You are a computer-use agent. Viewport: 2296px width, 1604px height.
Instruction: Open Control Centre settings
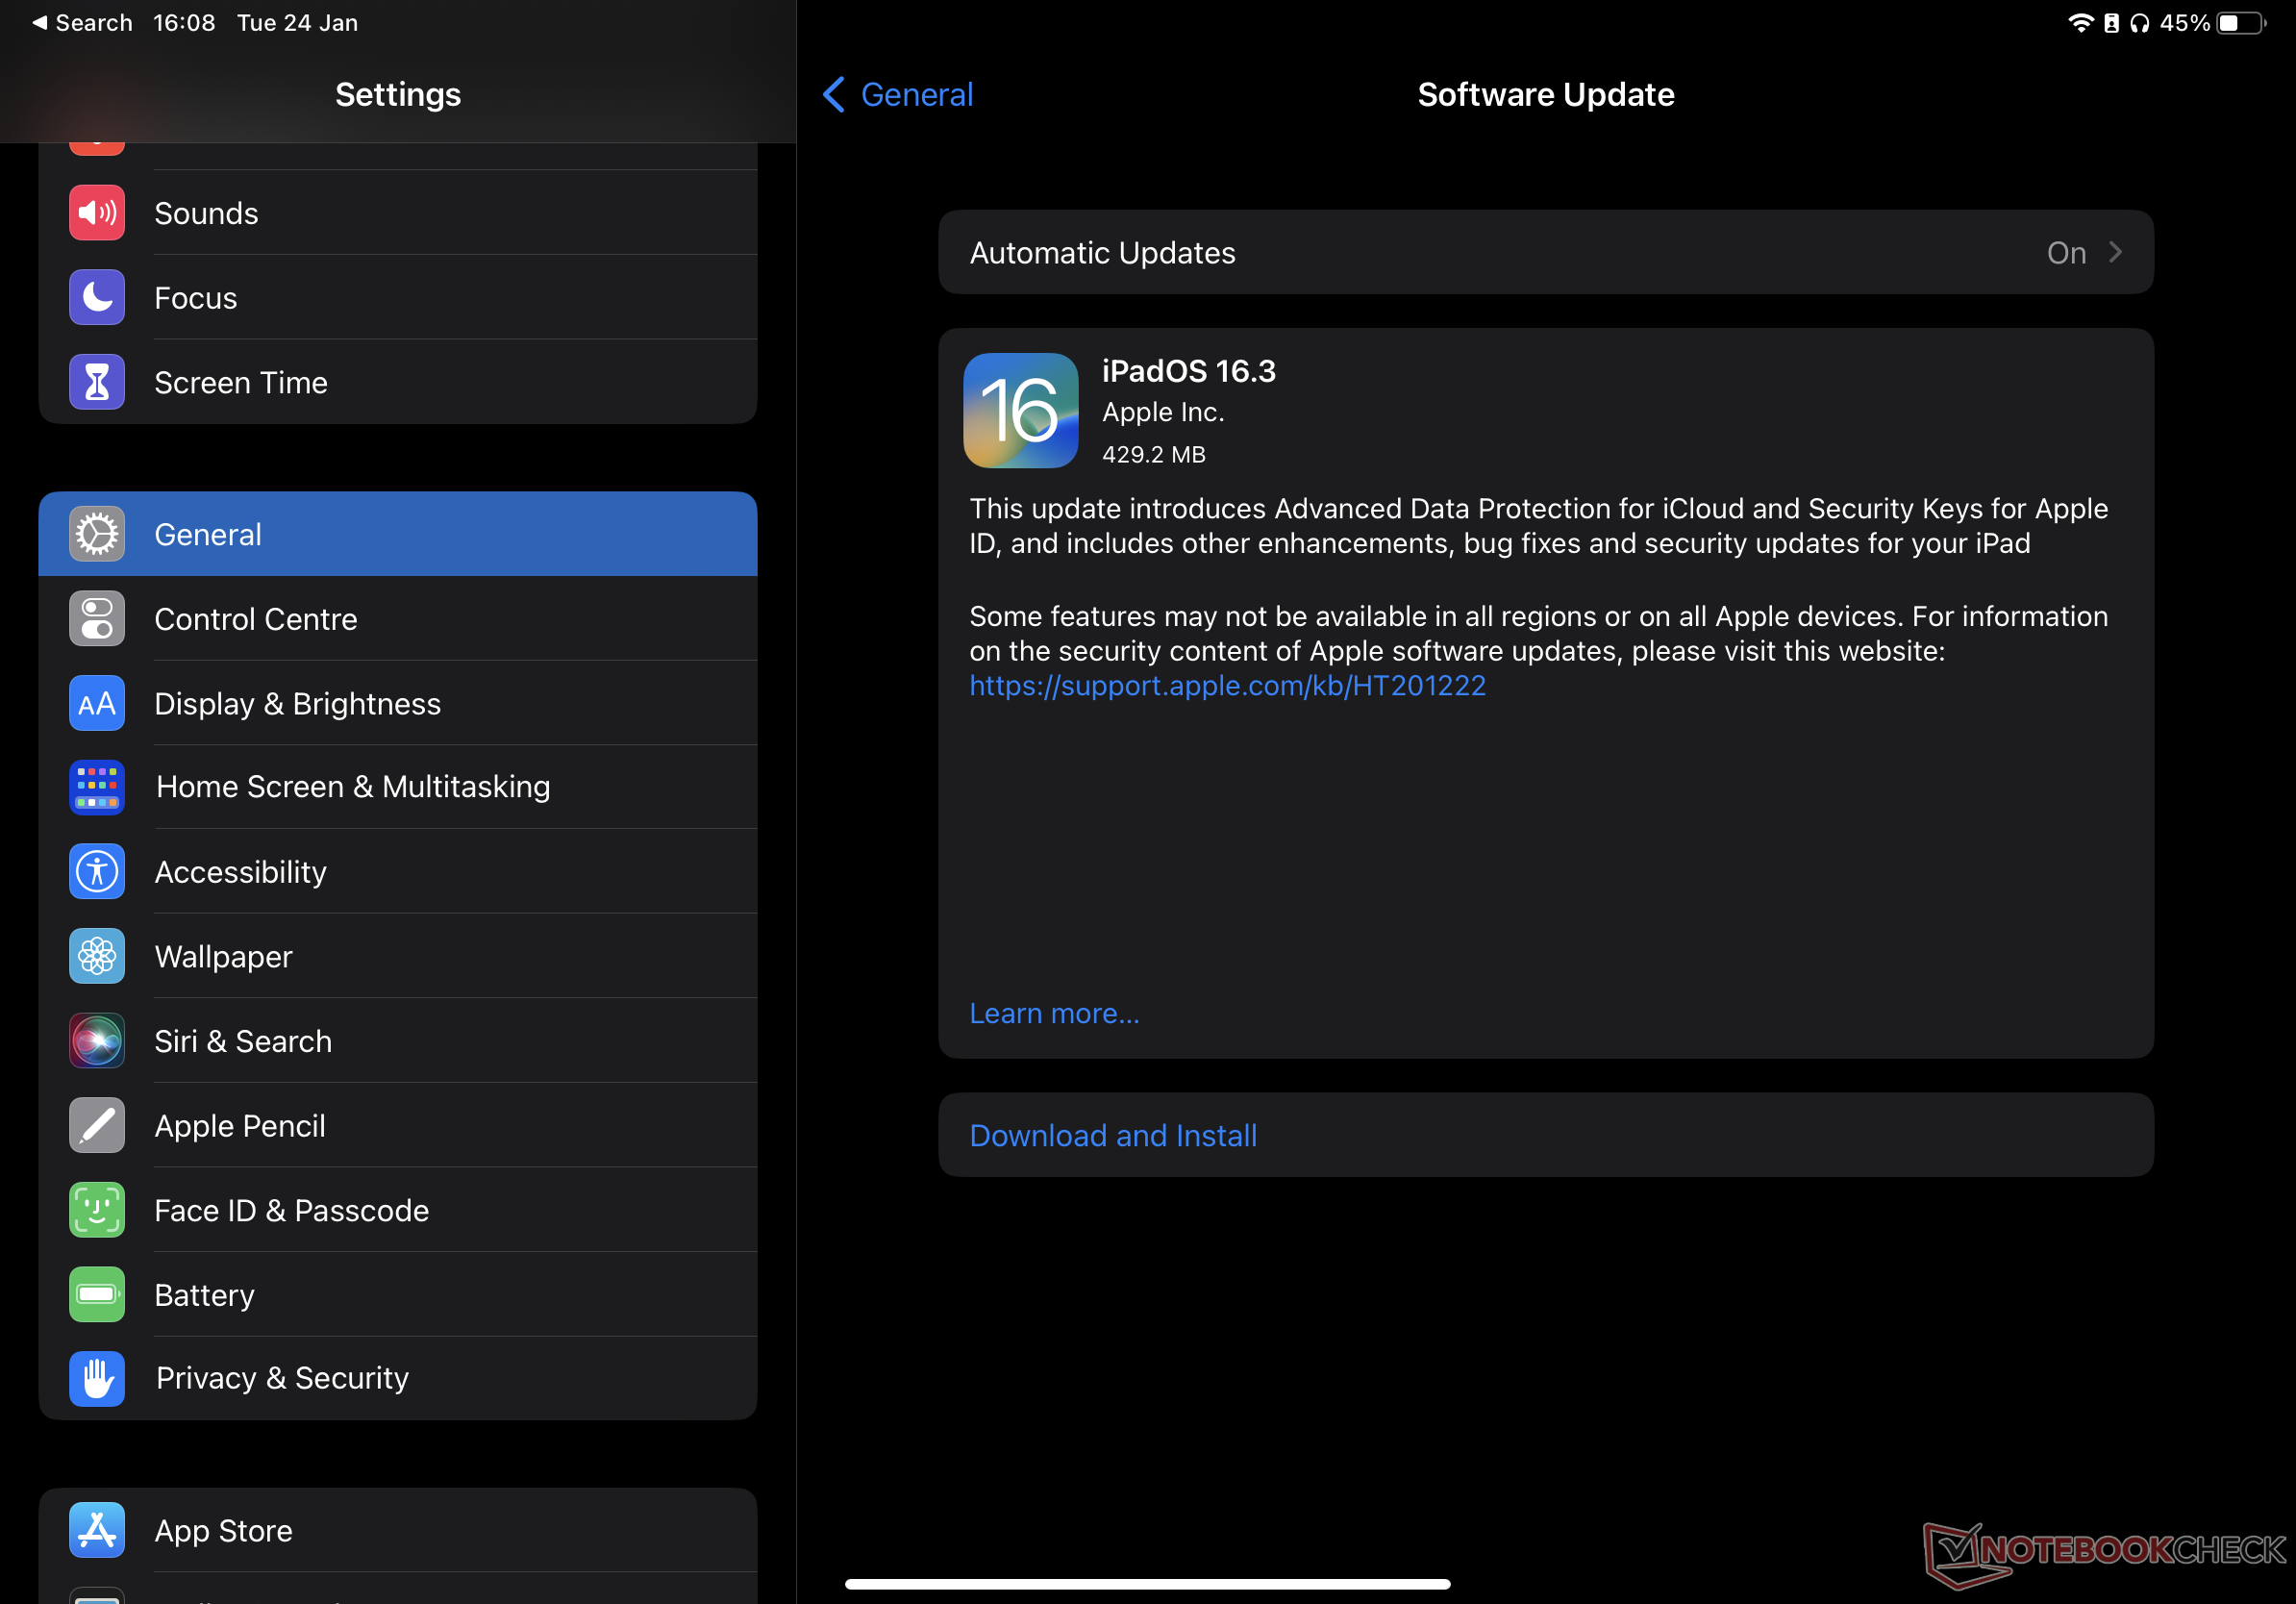398,619
